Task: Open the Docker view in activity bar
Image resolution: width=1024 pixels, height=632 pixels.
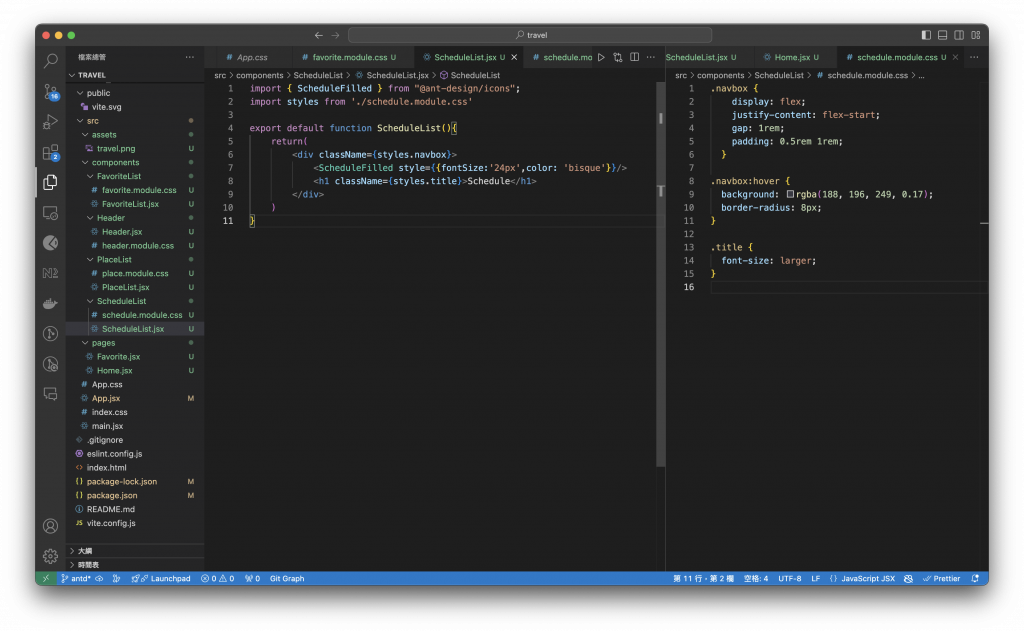Action: (x=50, y=303)
